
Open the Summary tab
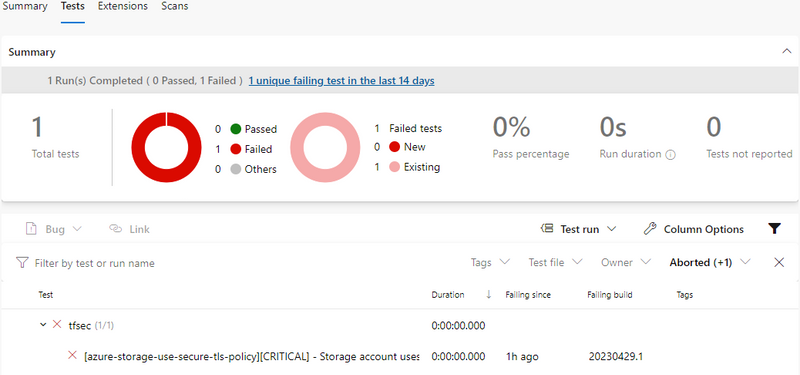click(x=24, y=7)
